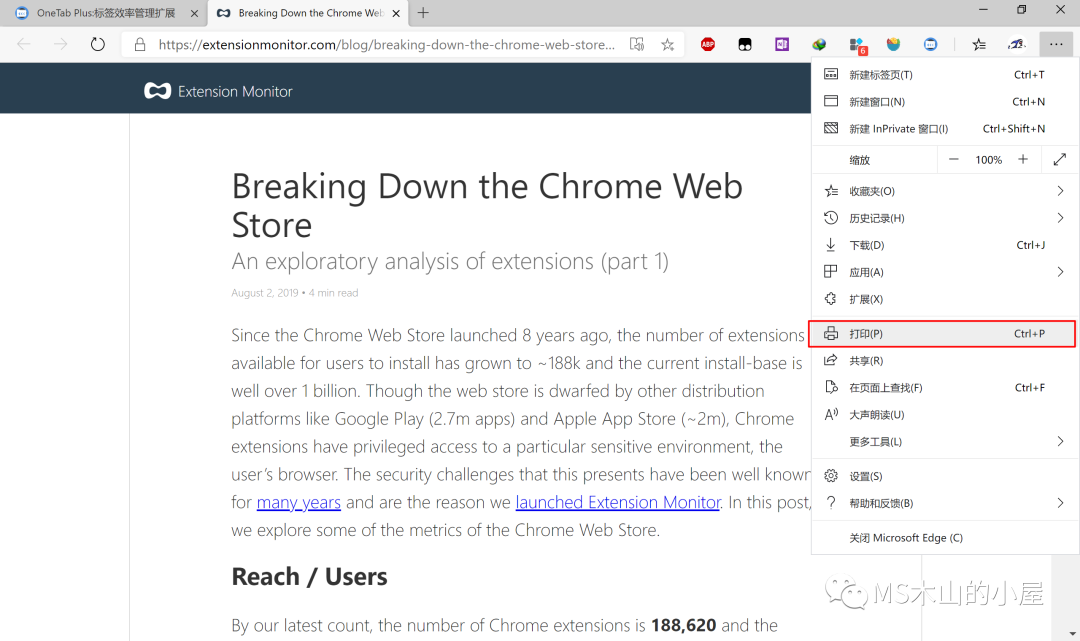Viewport: 1080px width, 641px height.
Task: Zoom in with the plus button
Action: (1024, 160)
